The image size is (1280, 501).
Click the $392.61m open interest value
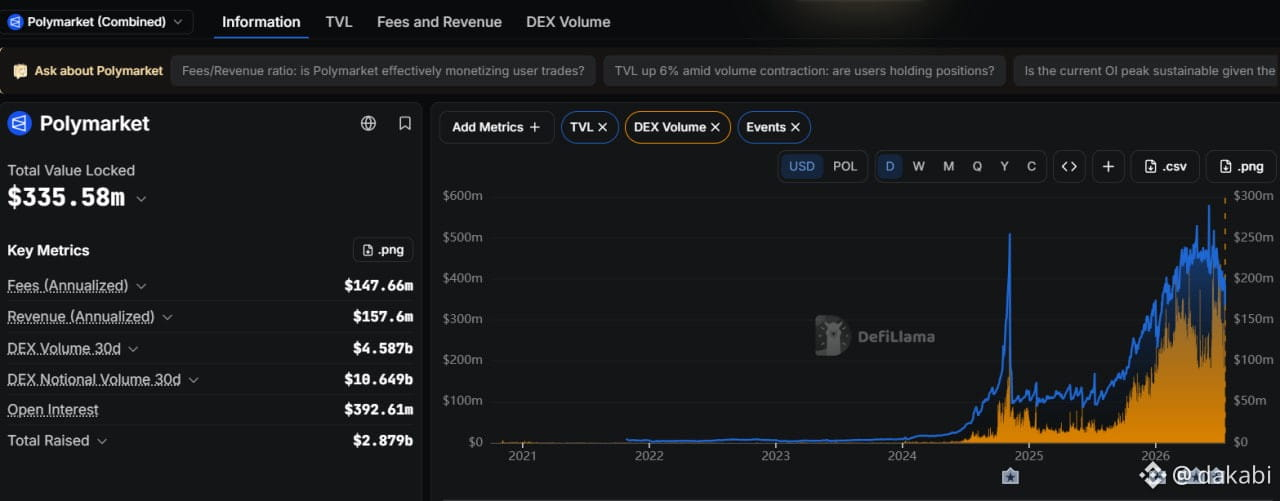378,410
